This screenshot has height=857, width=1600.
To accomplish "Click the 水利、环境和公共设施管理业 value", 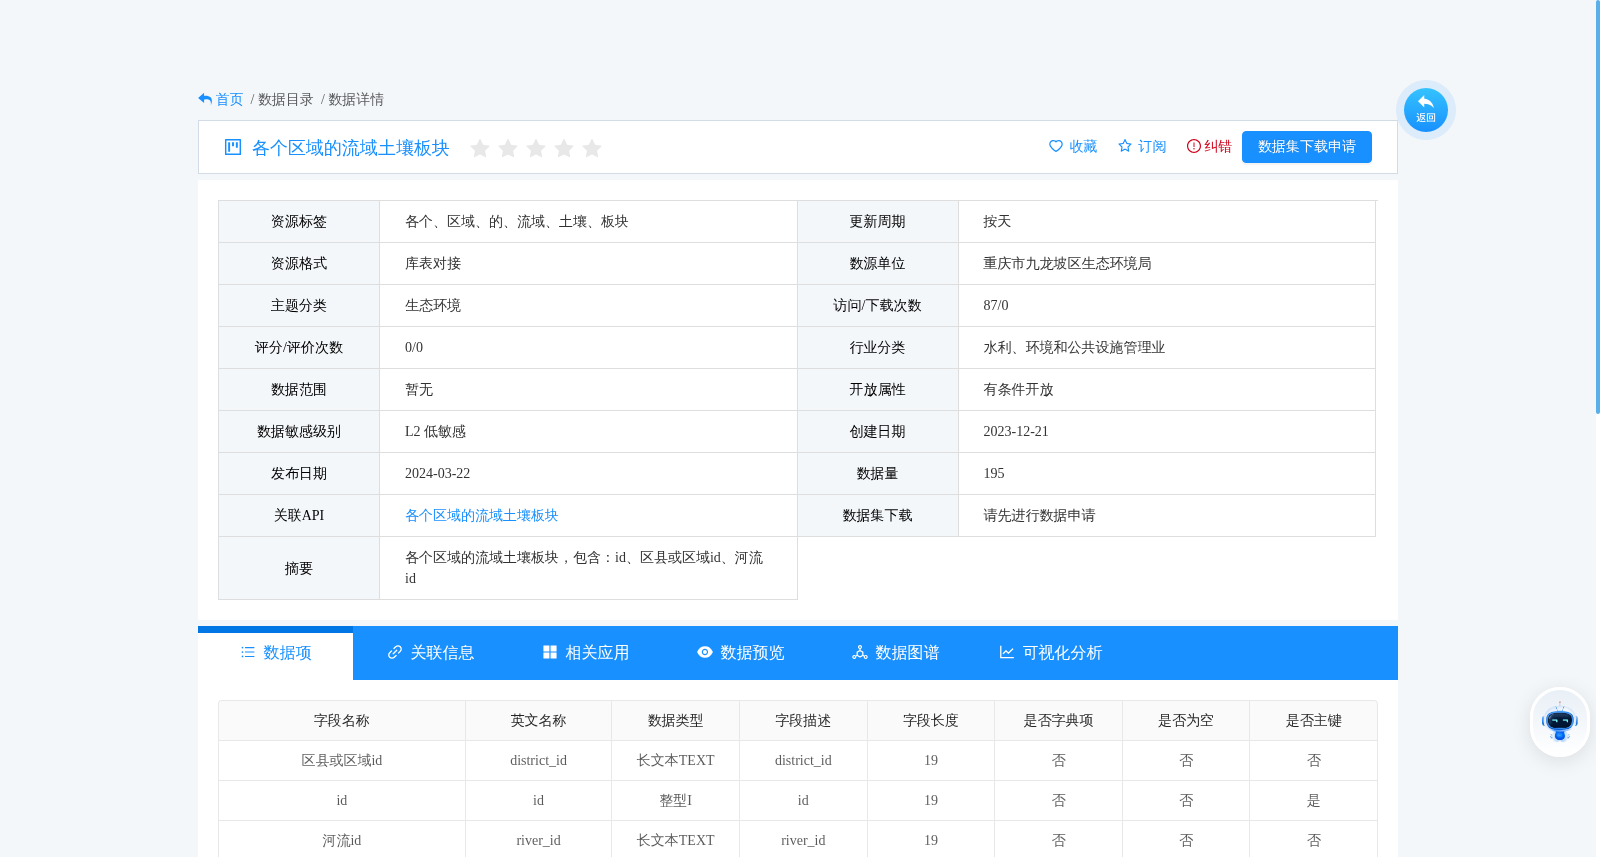I will coord(1074,347).
